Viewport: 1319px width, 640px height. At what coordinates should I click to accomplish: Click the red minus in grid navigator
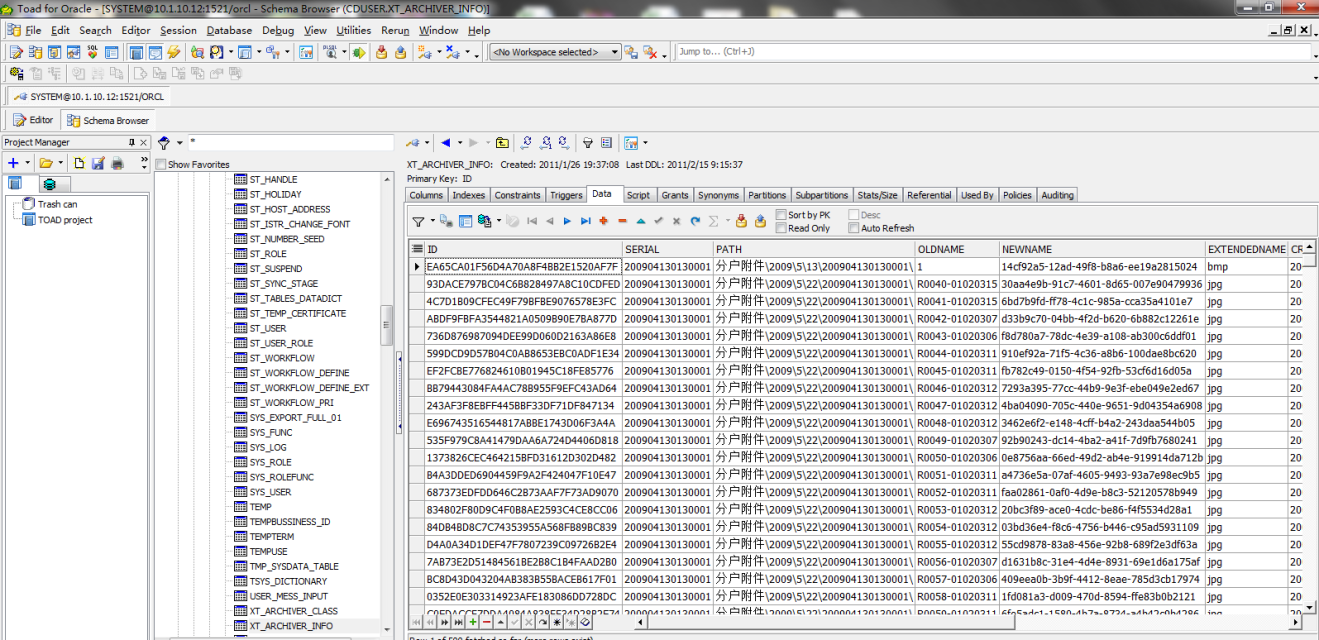tap(487, 623)
